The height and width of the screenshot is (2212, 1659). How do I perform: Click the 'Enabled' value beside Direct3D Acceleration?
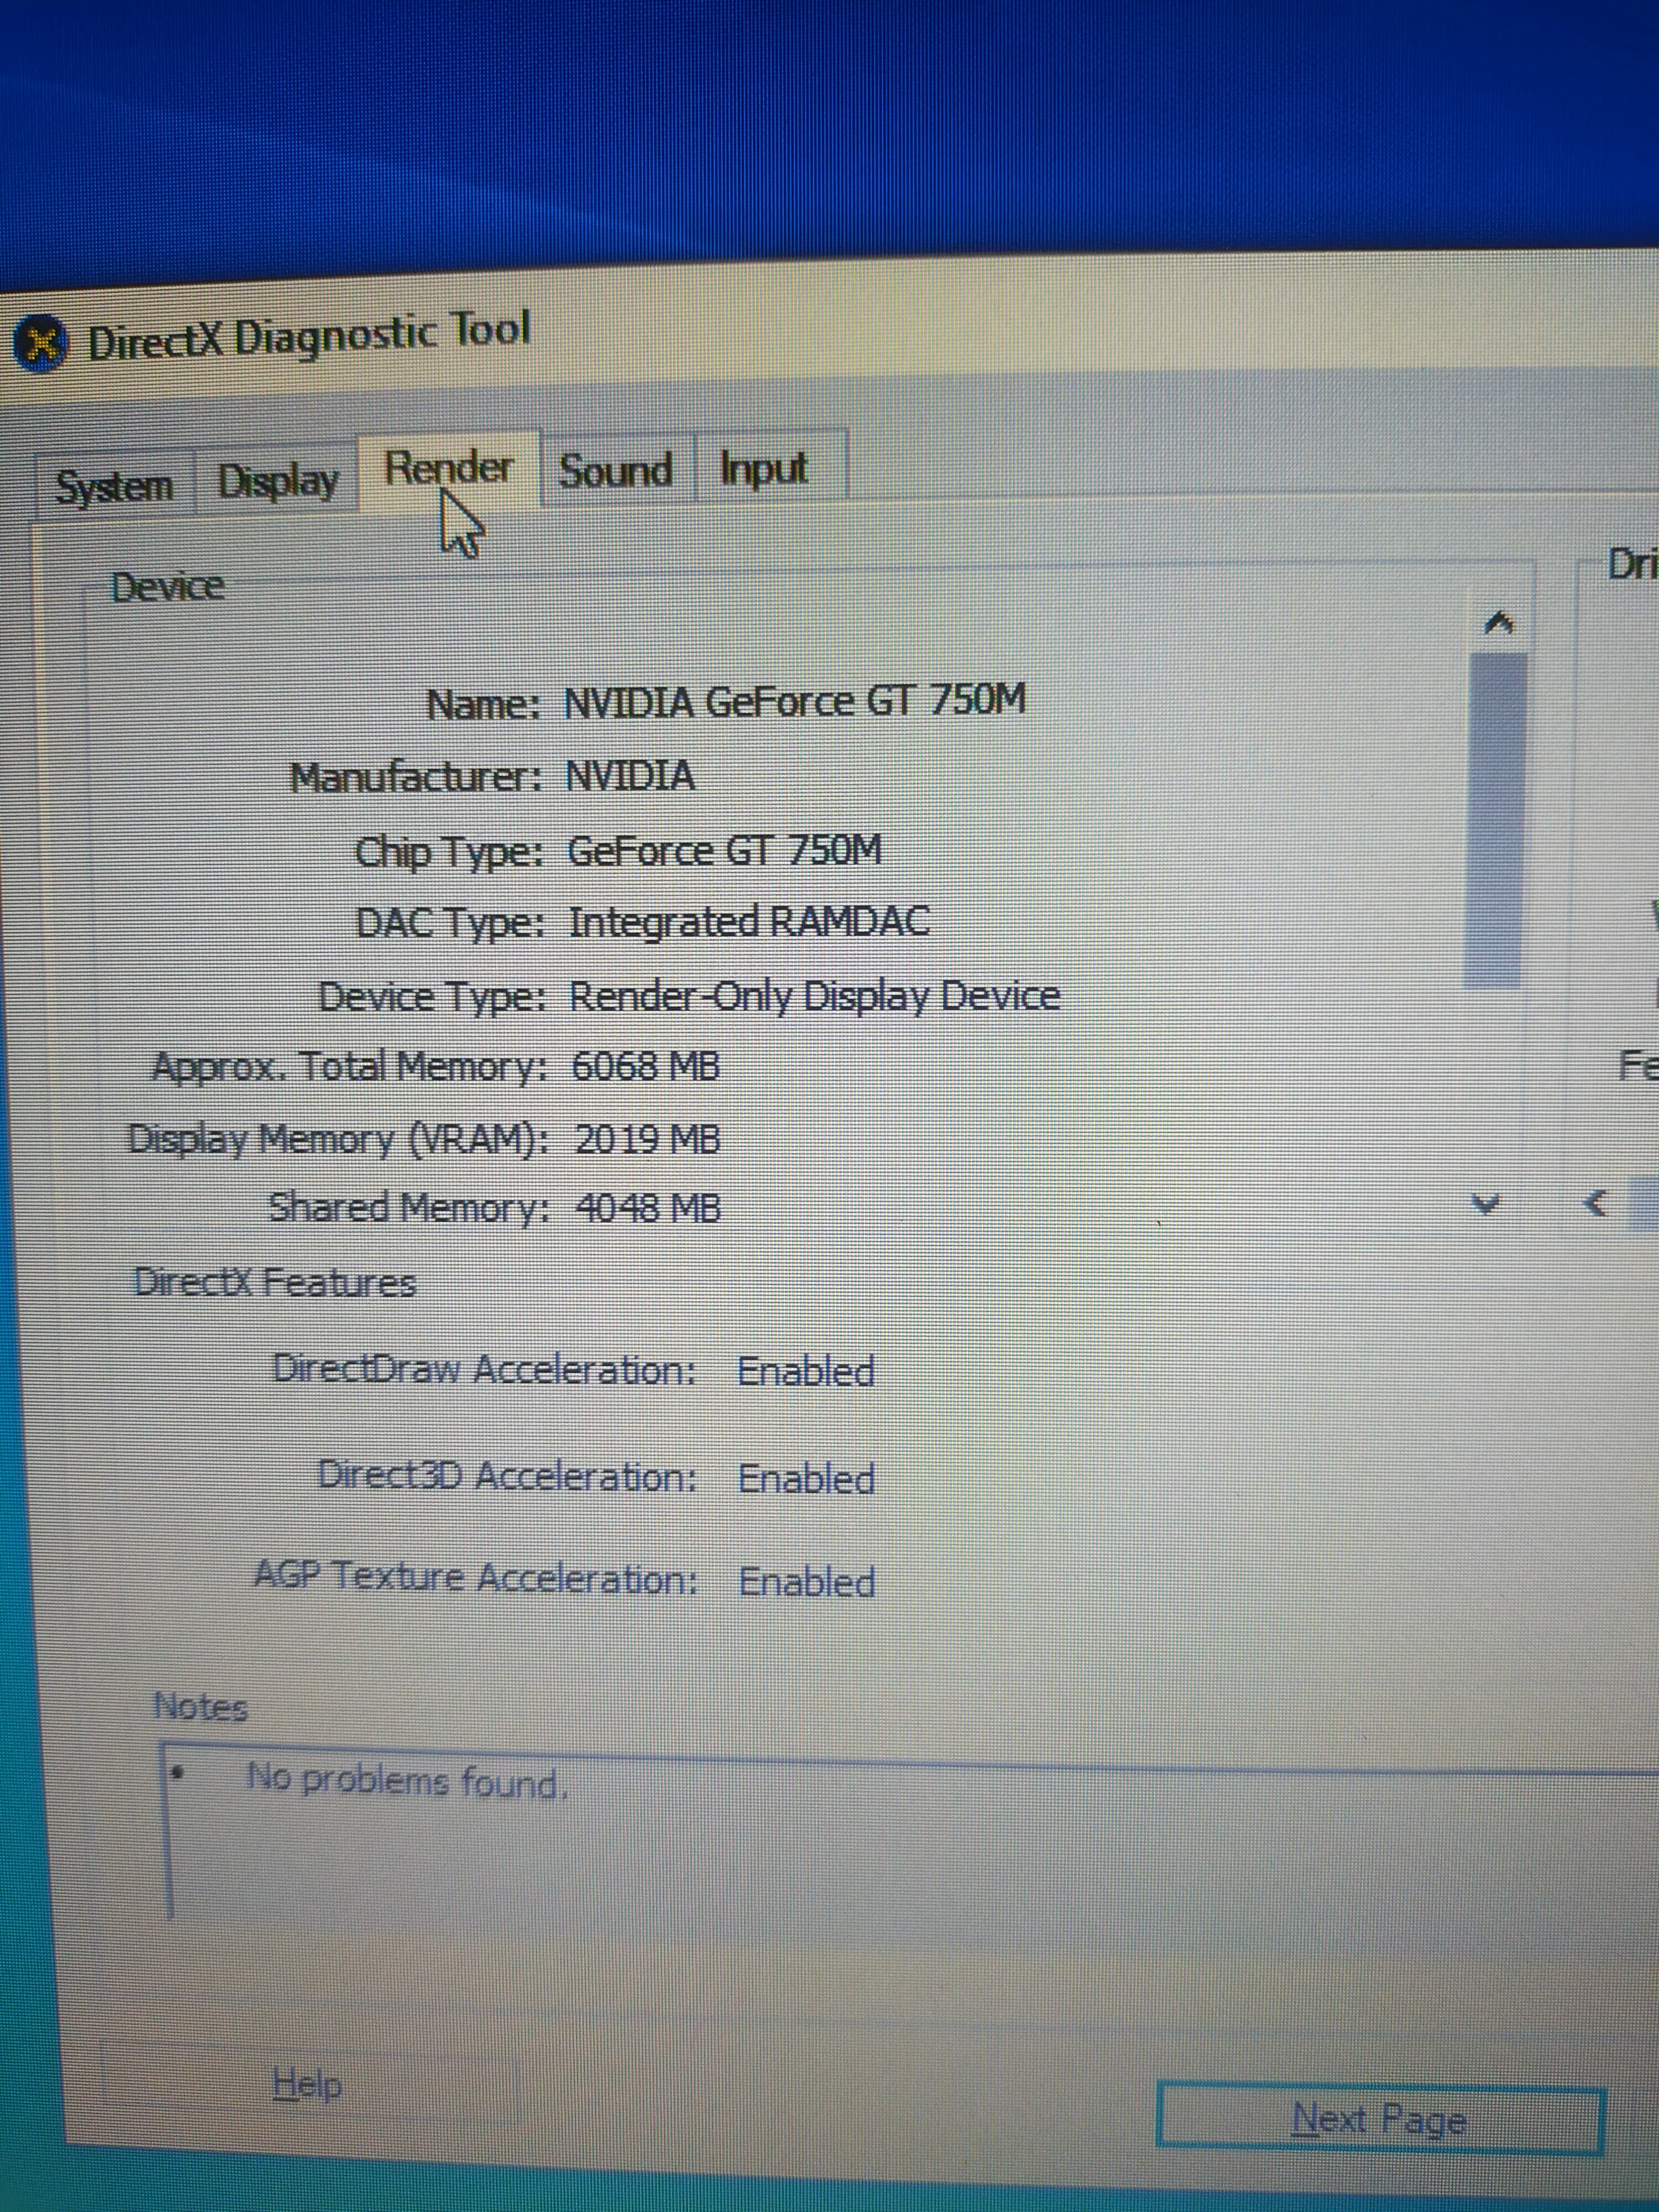coord(806,1478)
